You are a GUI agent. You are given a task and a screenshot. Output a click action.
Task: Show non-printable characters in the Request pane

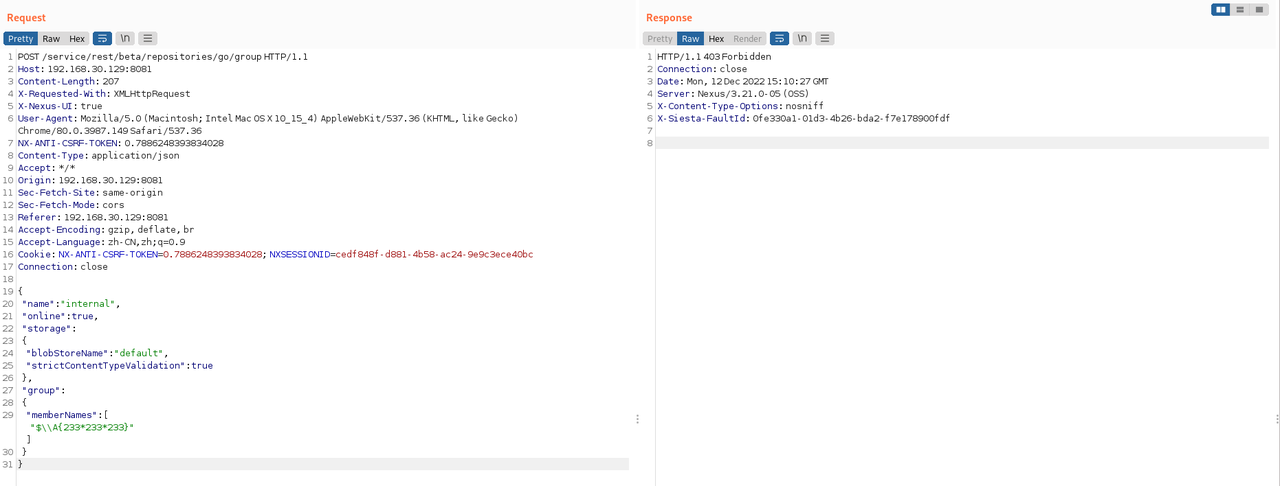(125, 39)
